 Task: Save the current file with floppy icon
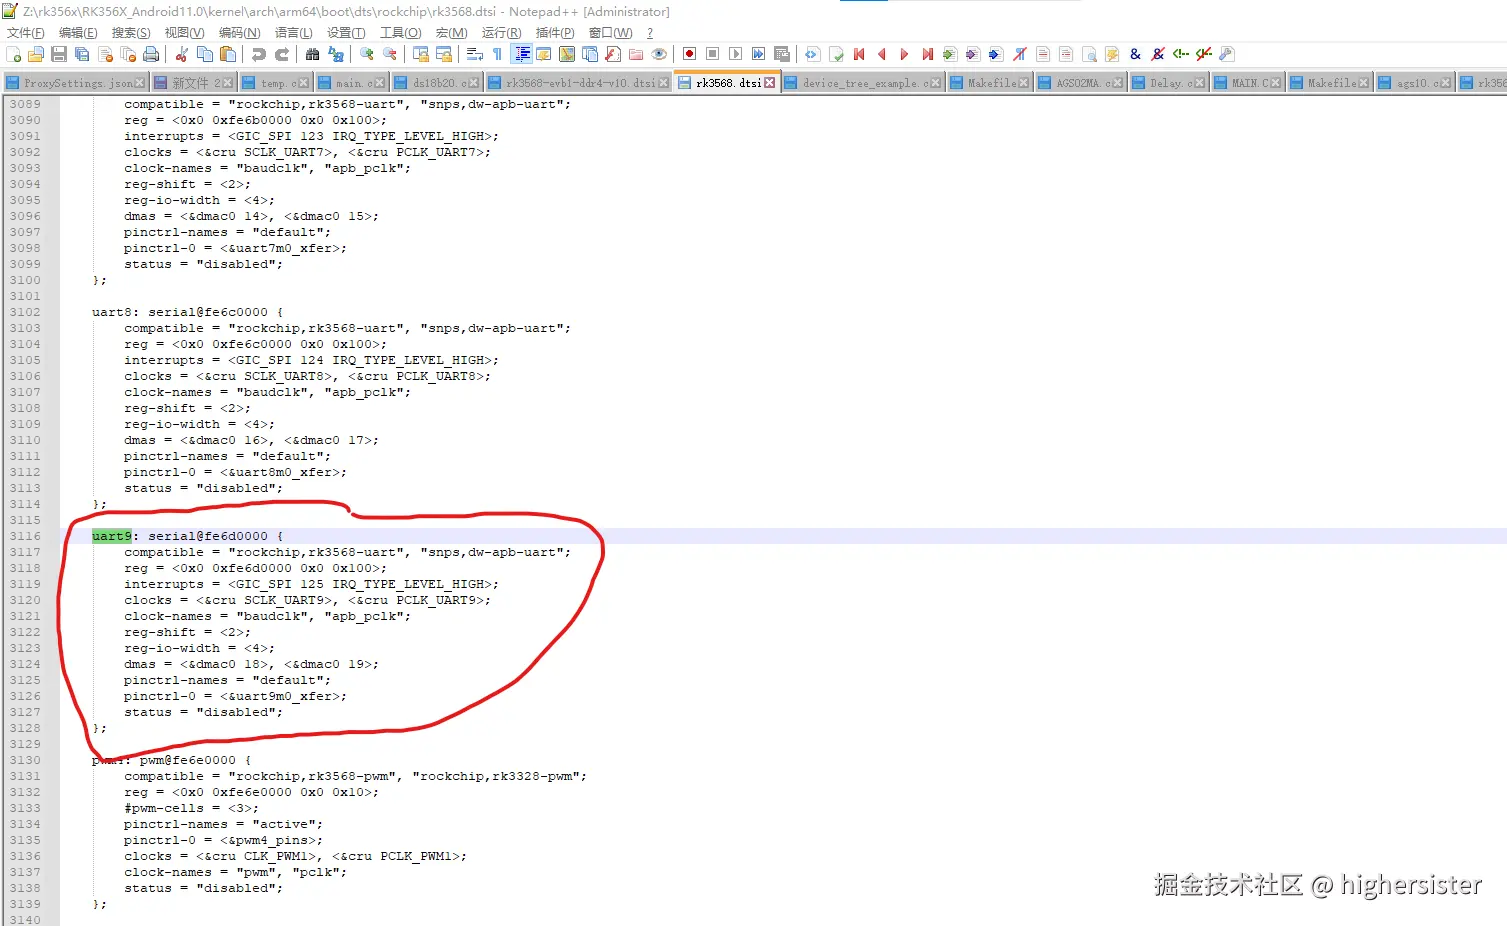[x=59, y=54]
